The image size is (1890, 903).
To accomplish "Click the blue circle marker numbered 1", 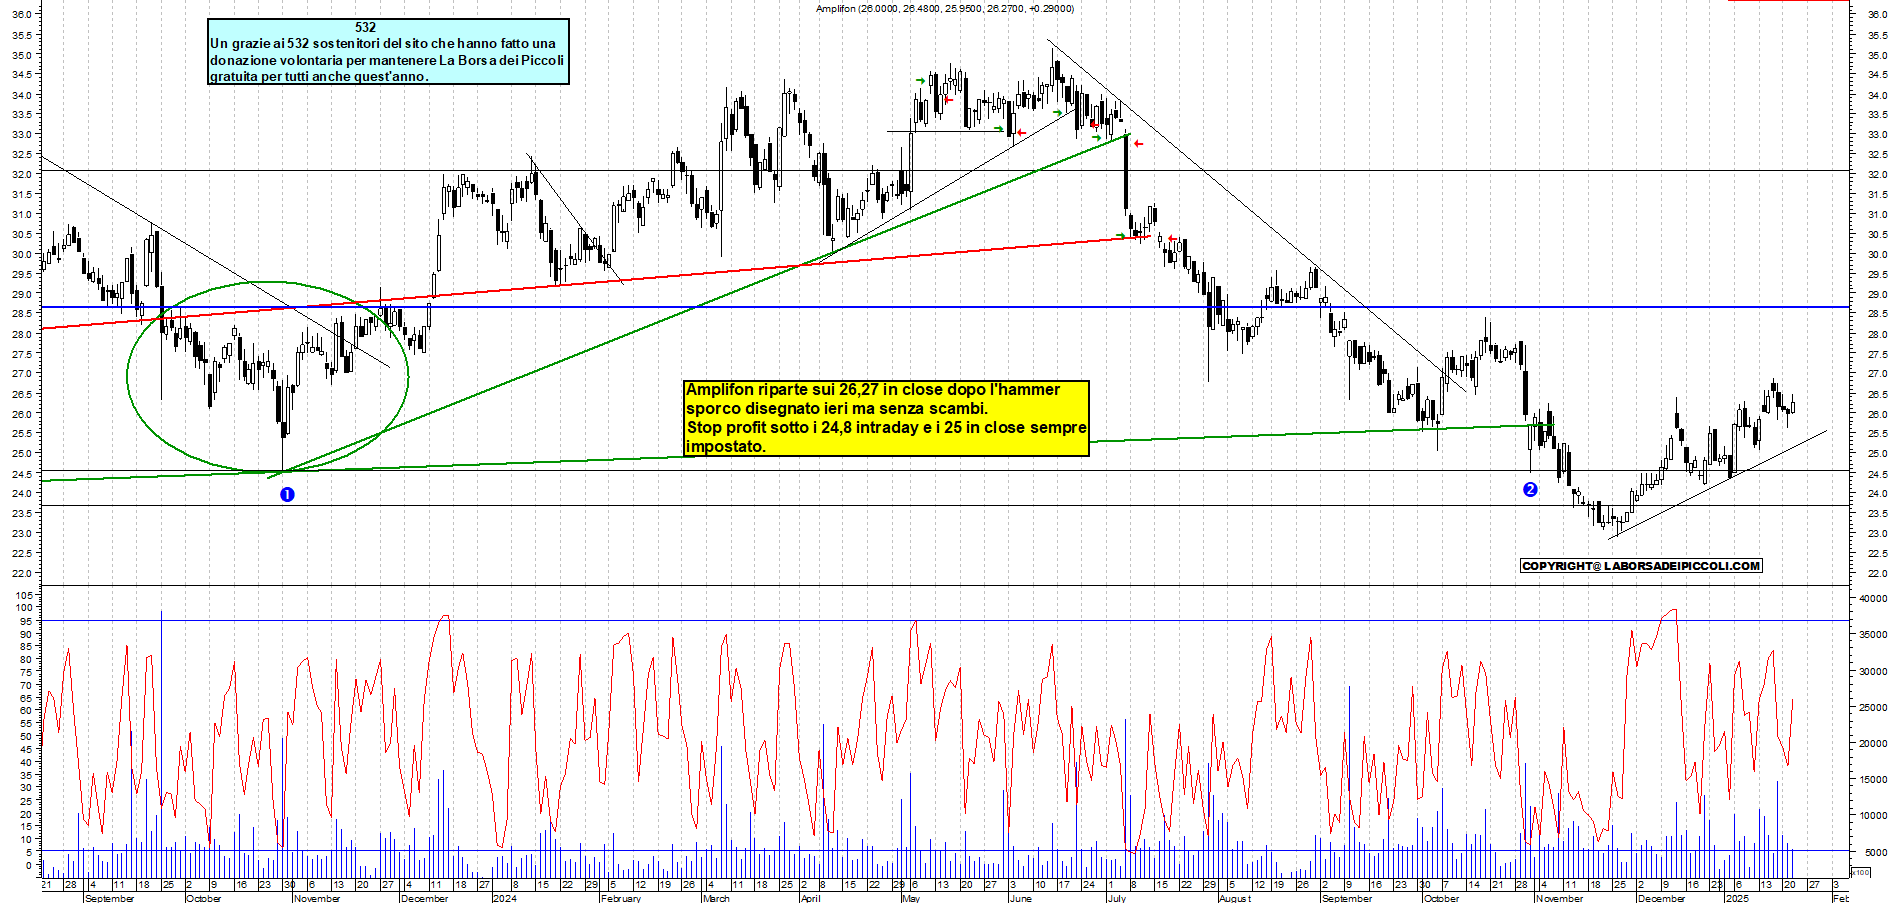I will pyautogui.click(x=287, y=494).
